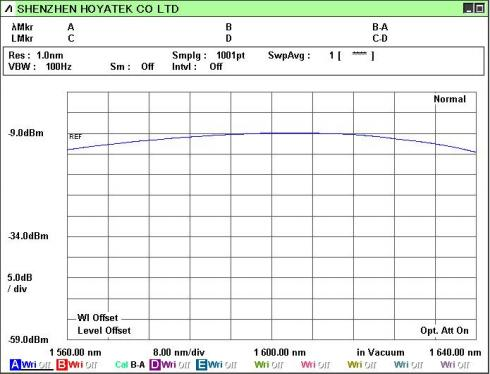Image resolution: width=490 pixels, height=374 pixels.
Task: Select the blue trace A icon
Action: 15,365
